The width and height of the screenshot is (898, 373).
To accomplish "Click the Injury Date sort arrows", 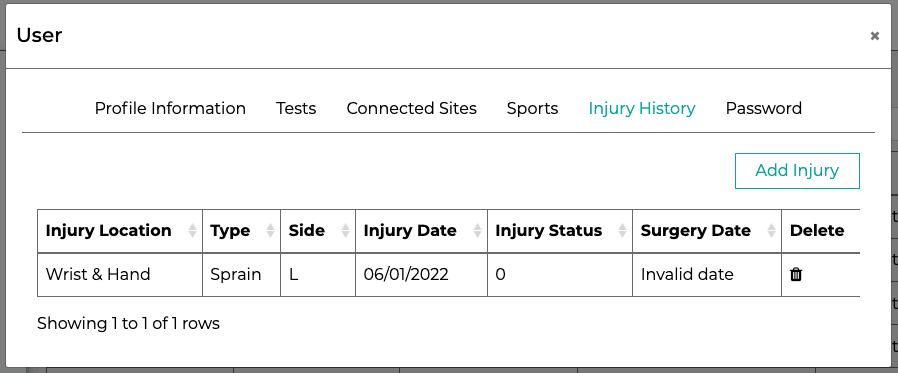I will [477, 231].
